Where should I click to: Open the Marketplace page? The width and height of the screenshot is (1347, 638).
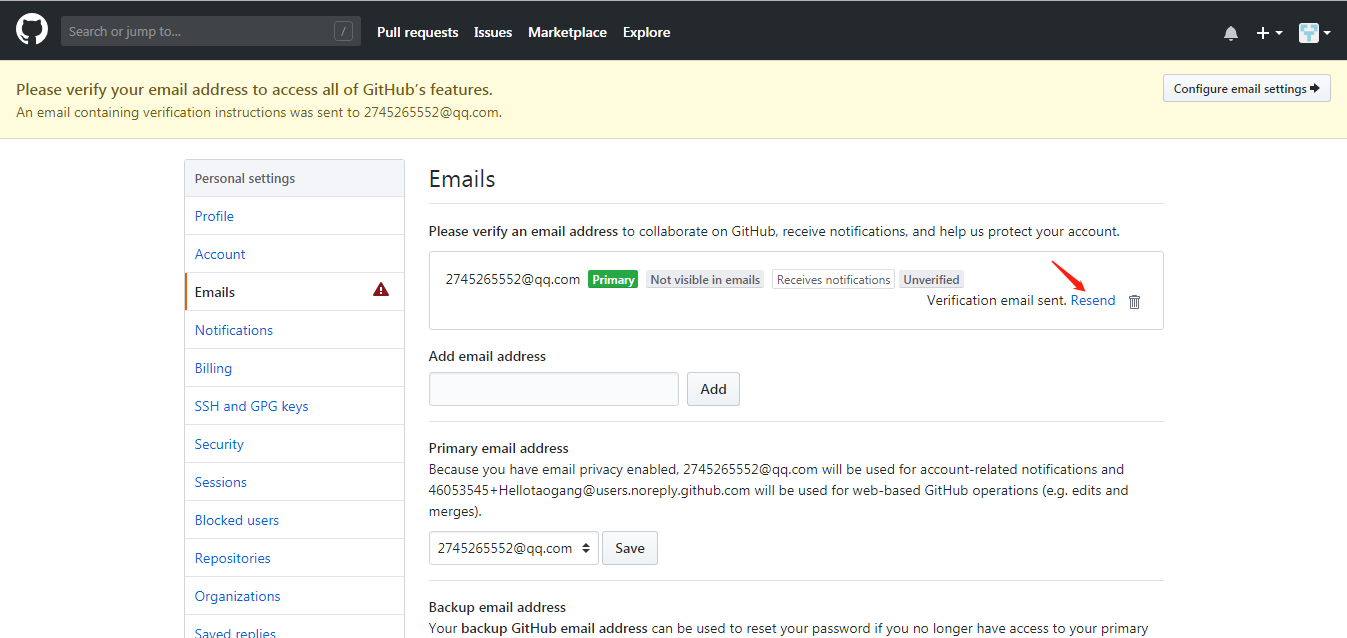click(x=567, y=32)
